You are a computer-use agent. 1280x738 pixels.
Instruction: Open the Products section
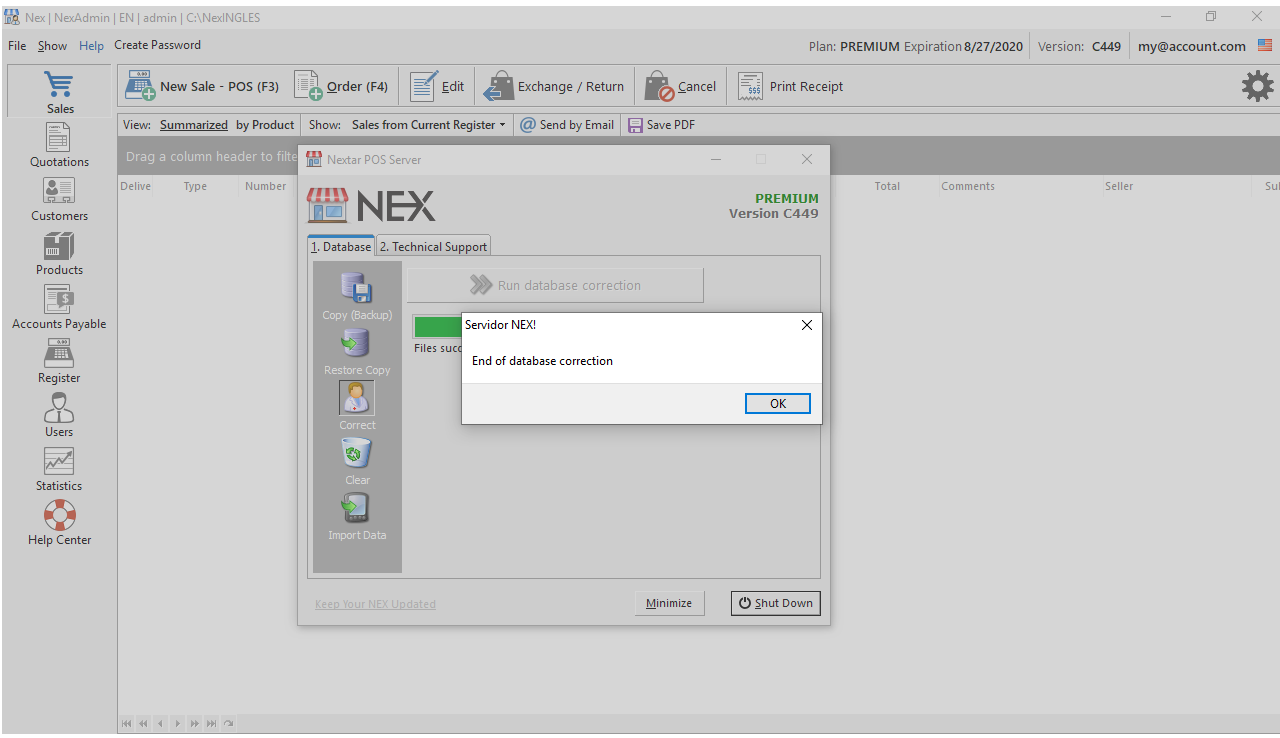[59, 253]
